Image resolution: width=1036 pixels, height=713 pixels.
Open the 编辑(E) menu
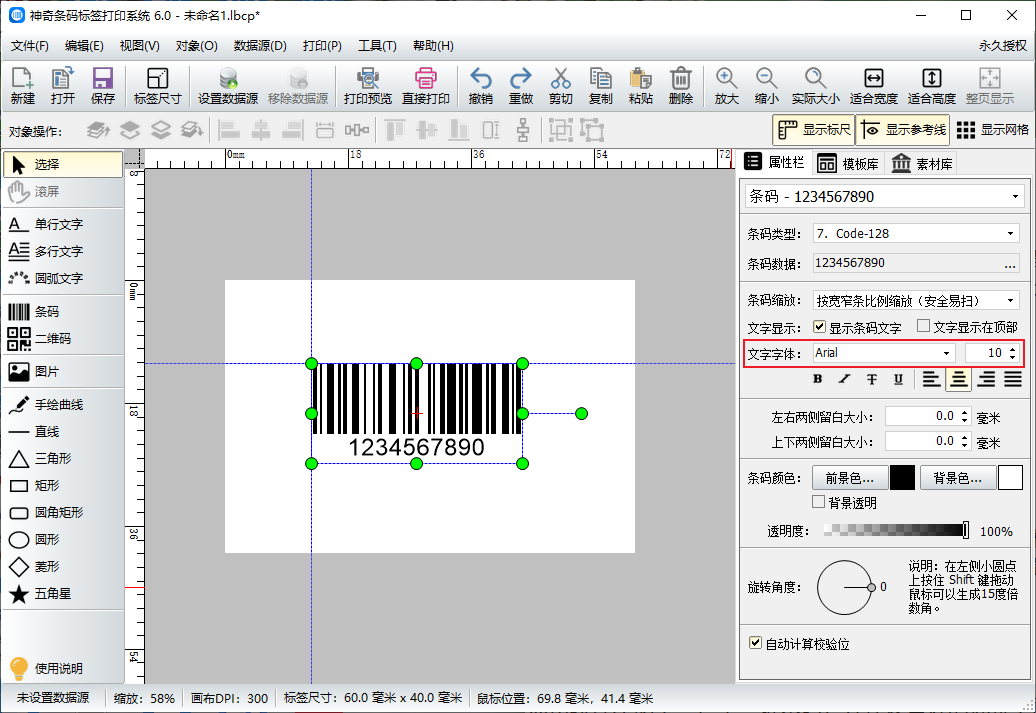coord(84,46)
